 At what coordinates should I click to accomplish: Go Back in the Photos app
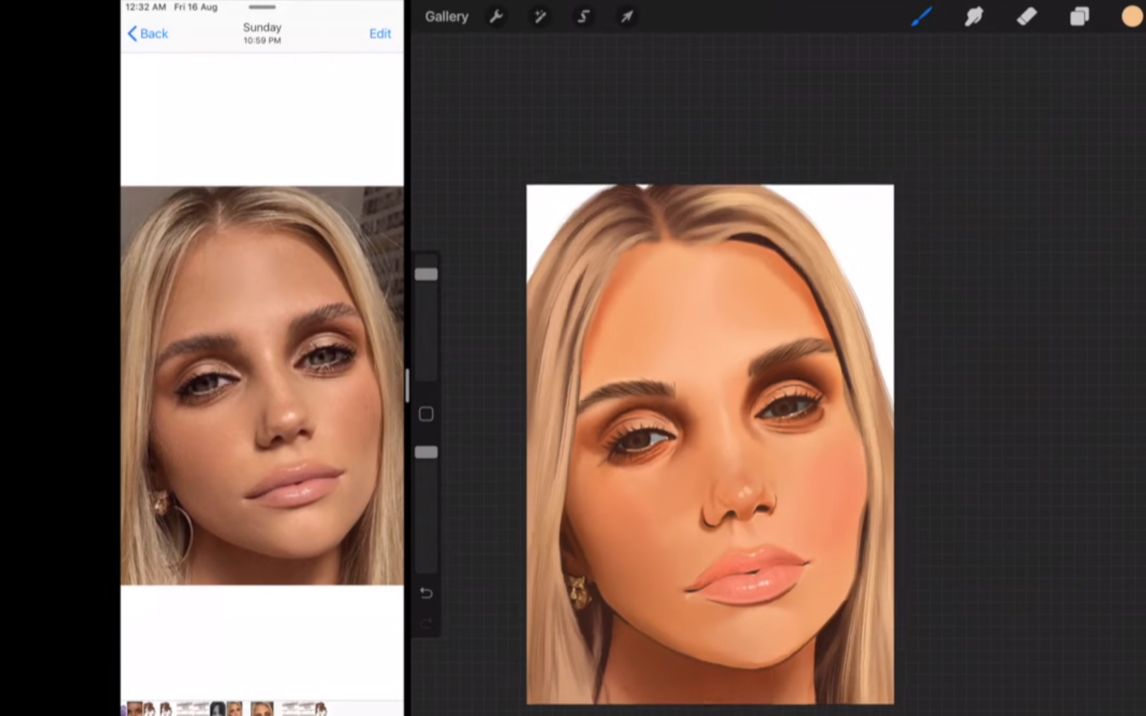coord(148,34)
